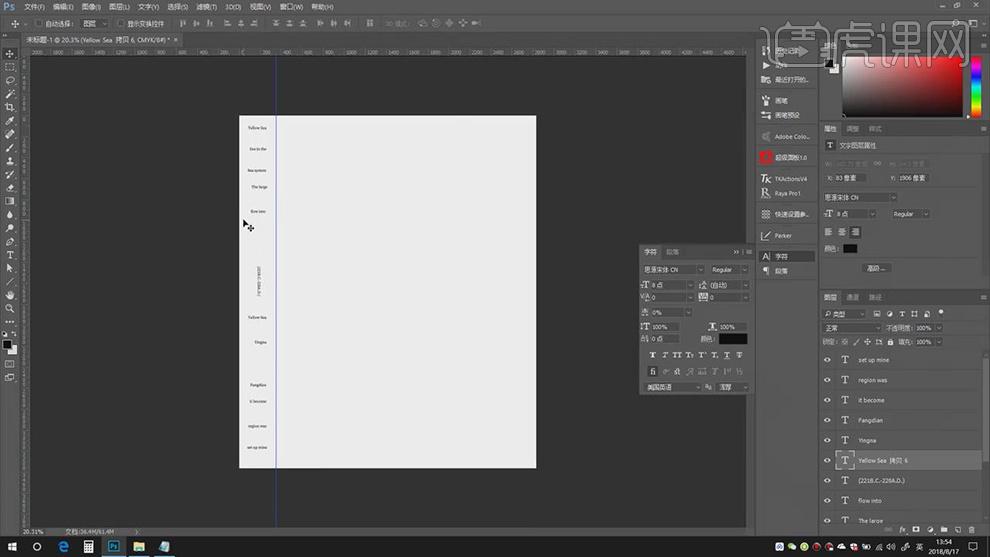990x557 pixels.
Task: Select the Brush tool
Action: (9, 148)
